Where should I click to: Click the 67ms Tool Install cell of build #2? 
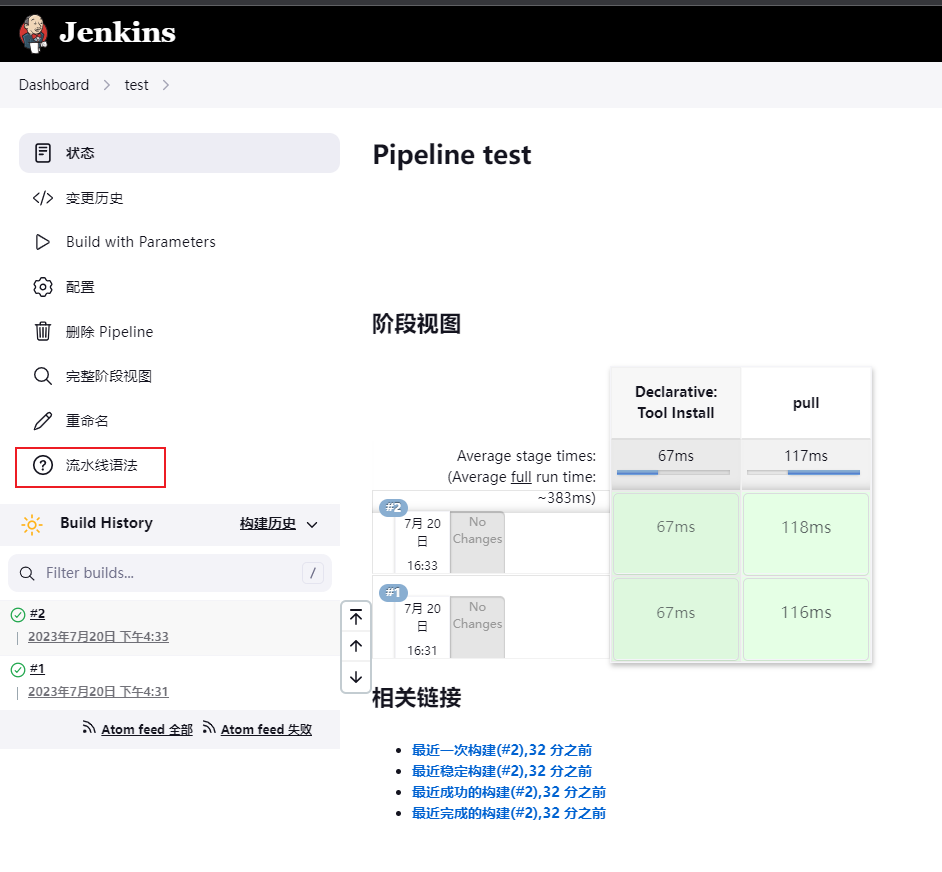point(675,534)
